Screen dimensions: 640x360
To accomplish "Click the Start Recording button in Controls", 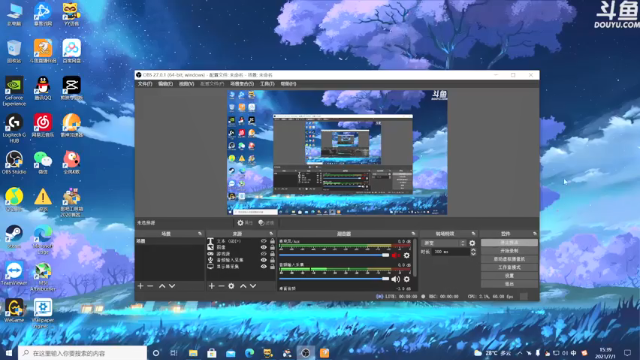I will 509,251.
